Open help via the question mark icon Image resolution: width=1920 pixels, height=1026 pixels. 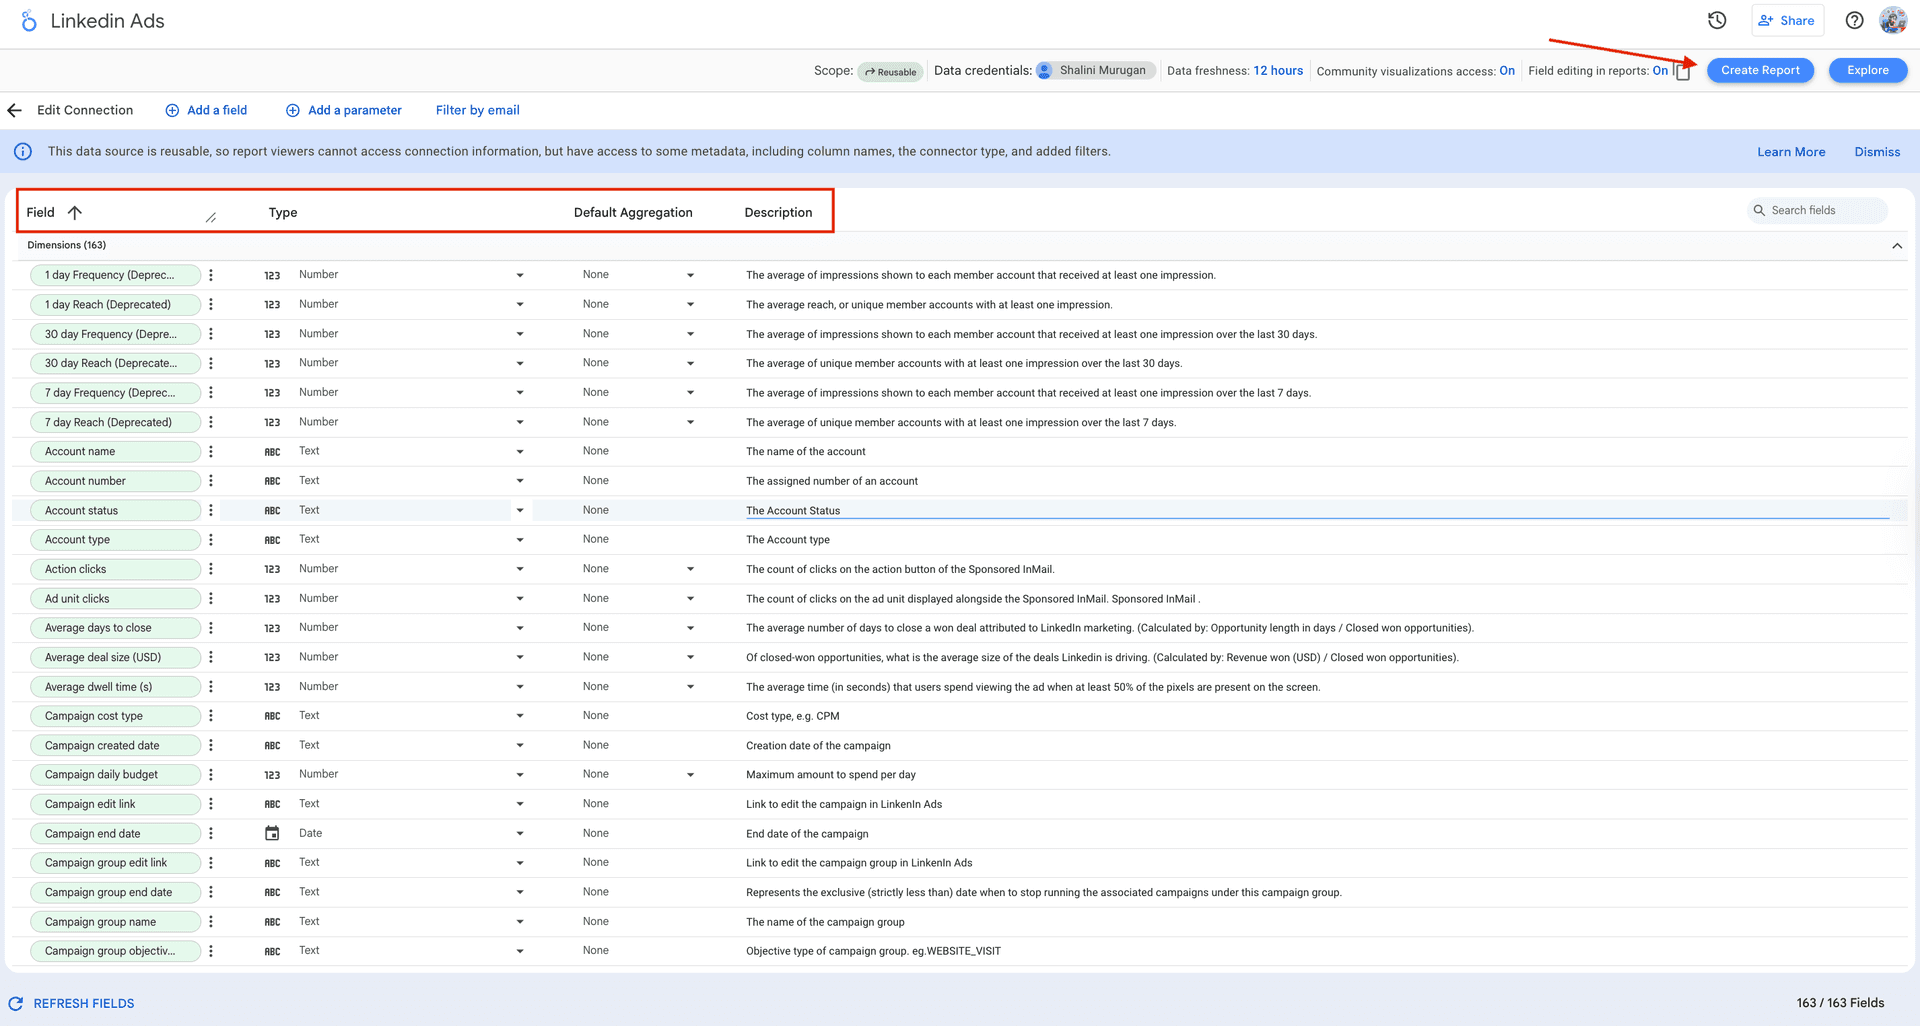(1854, 20)
